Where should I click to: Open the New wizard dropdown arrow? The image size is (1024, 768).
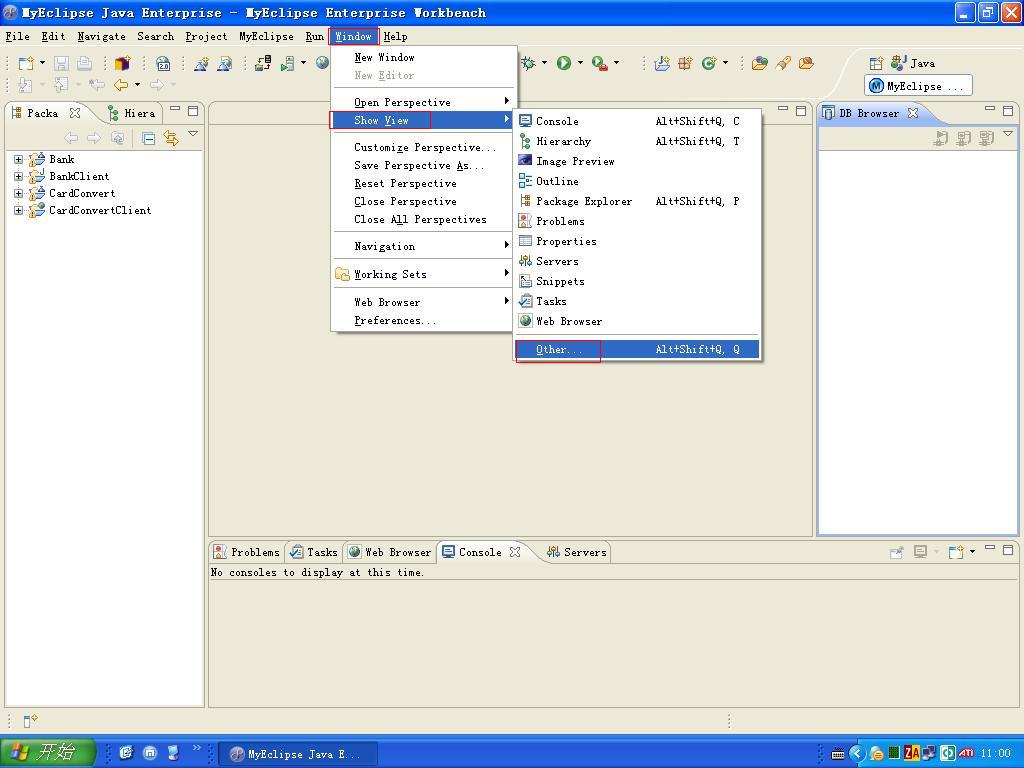tap(42, 63)
